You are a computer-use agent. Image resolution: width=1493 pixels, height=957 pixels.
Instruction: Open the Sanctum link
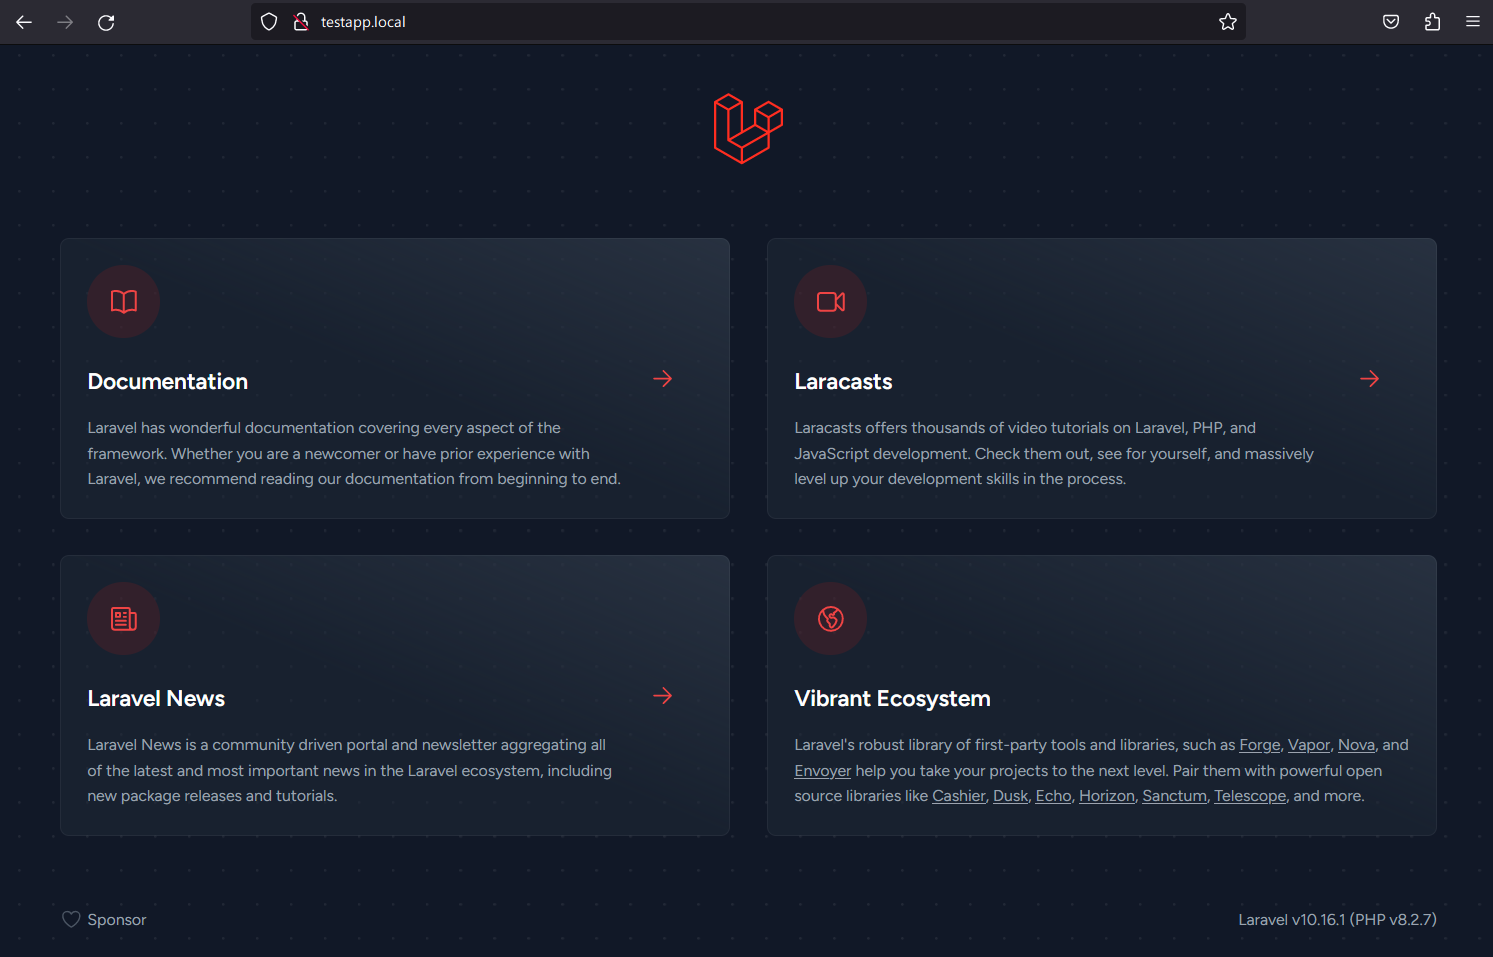(x=1175, y=796)
